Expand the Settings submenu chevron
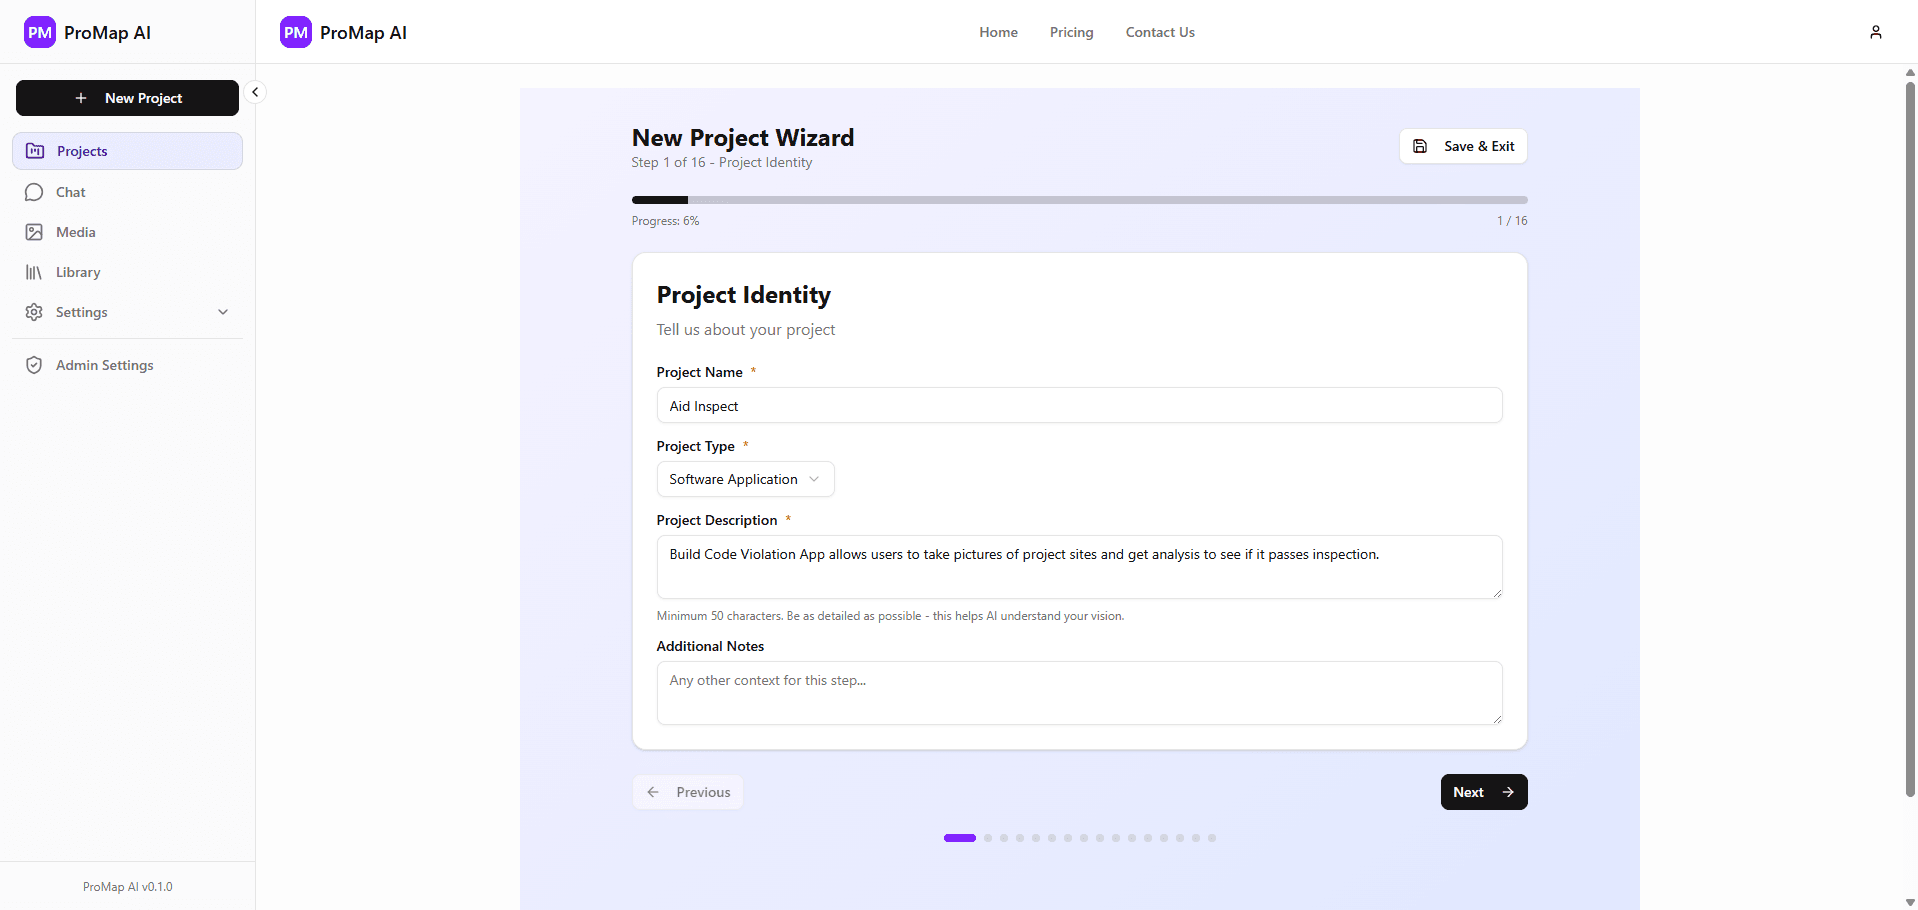The image size is (1918, 910). tap(222, 311)
